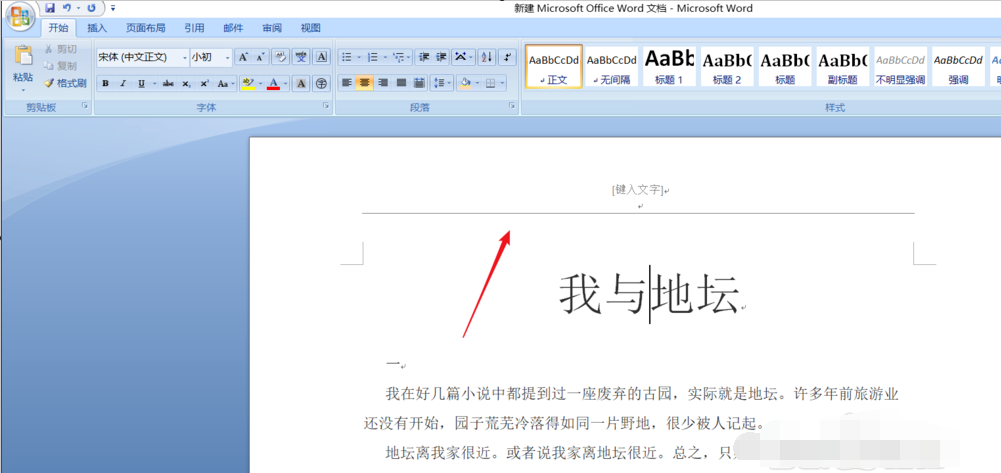This screenshot has height=473, width=1001.
Task: Customize the Quick Access Toolbar
Action: [113, 8]
